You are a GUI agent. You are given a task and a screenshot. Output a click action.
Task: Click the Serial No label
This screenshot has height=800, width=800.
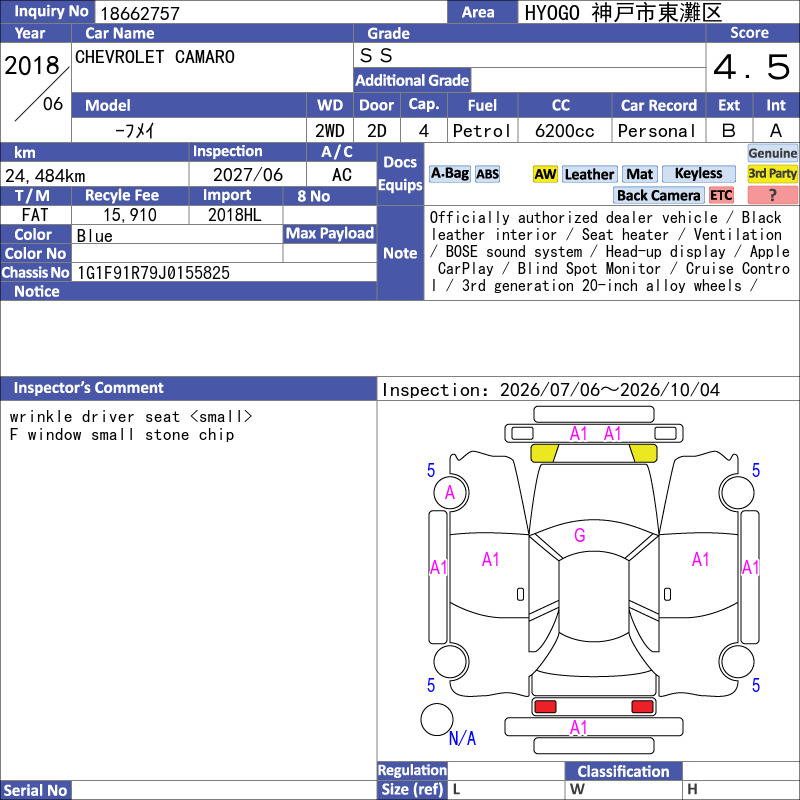click(35, 790)
